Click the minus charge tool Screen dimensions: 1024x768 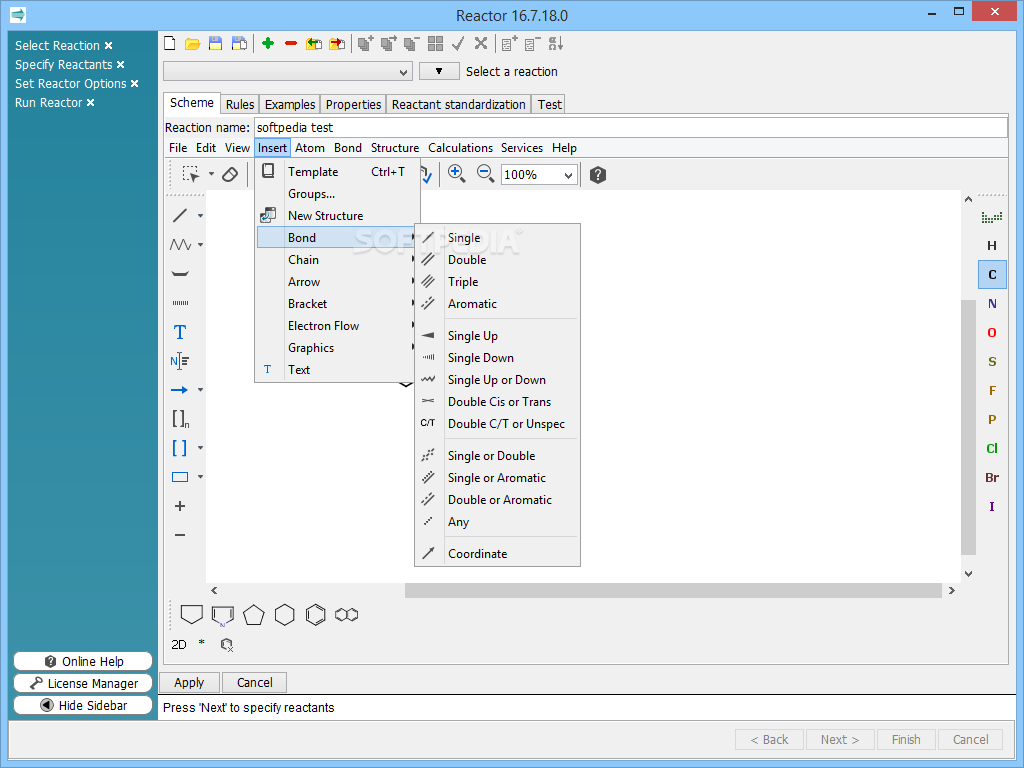(180, 535)
